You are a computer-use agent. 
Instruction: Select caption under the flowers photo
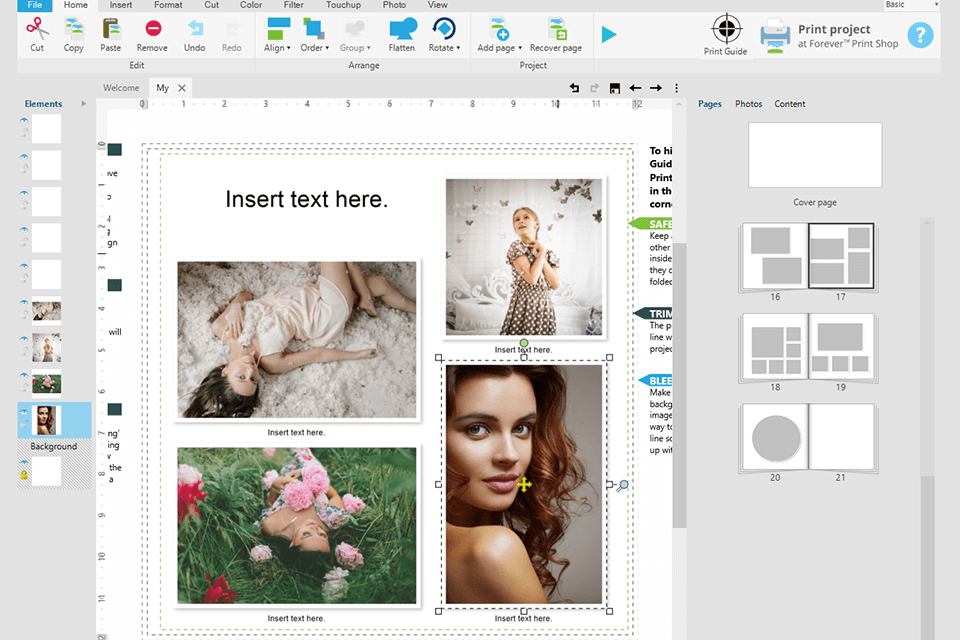tap(296, 619)
